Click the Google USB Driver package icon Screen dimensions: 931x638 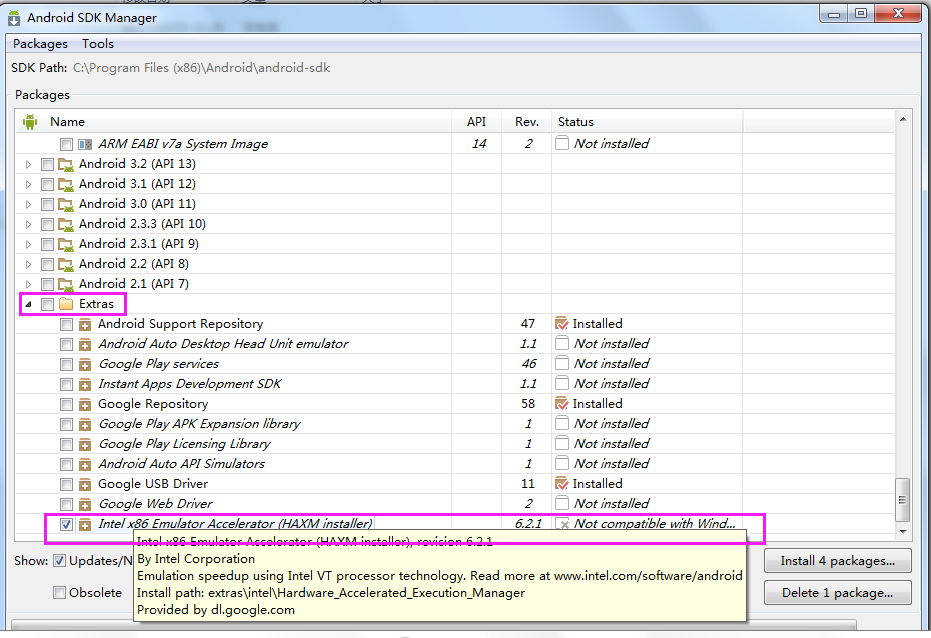point(85,485)
